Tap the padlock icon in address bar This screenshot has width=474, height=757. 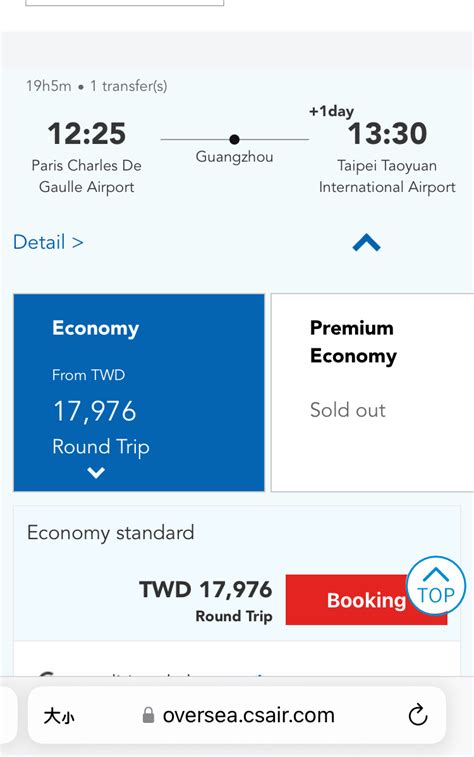(149, 715)
